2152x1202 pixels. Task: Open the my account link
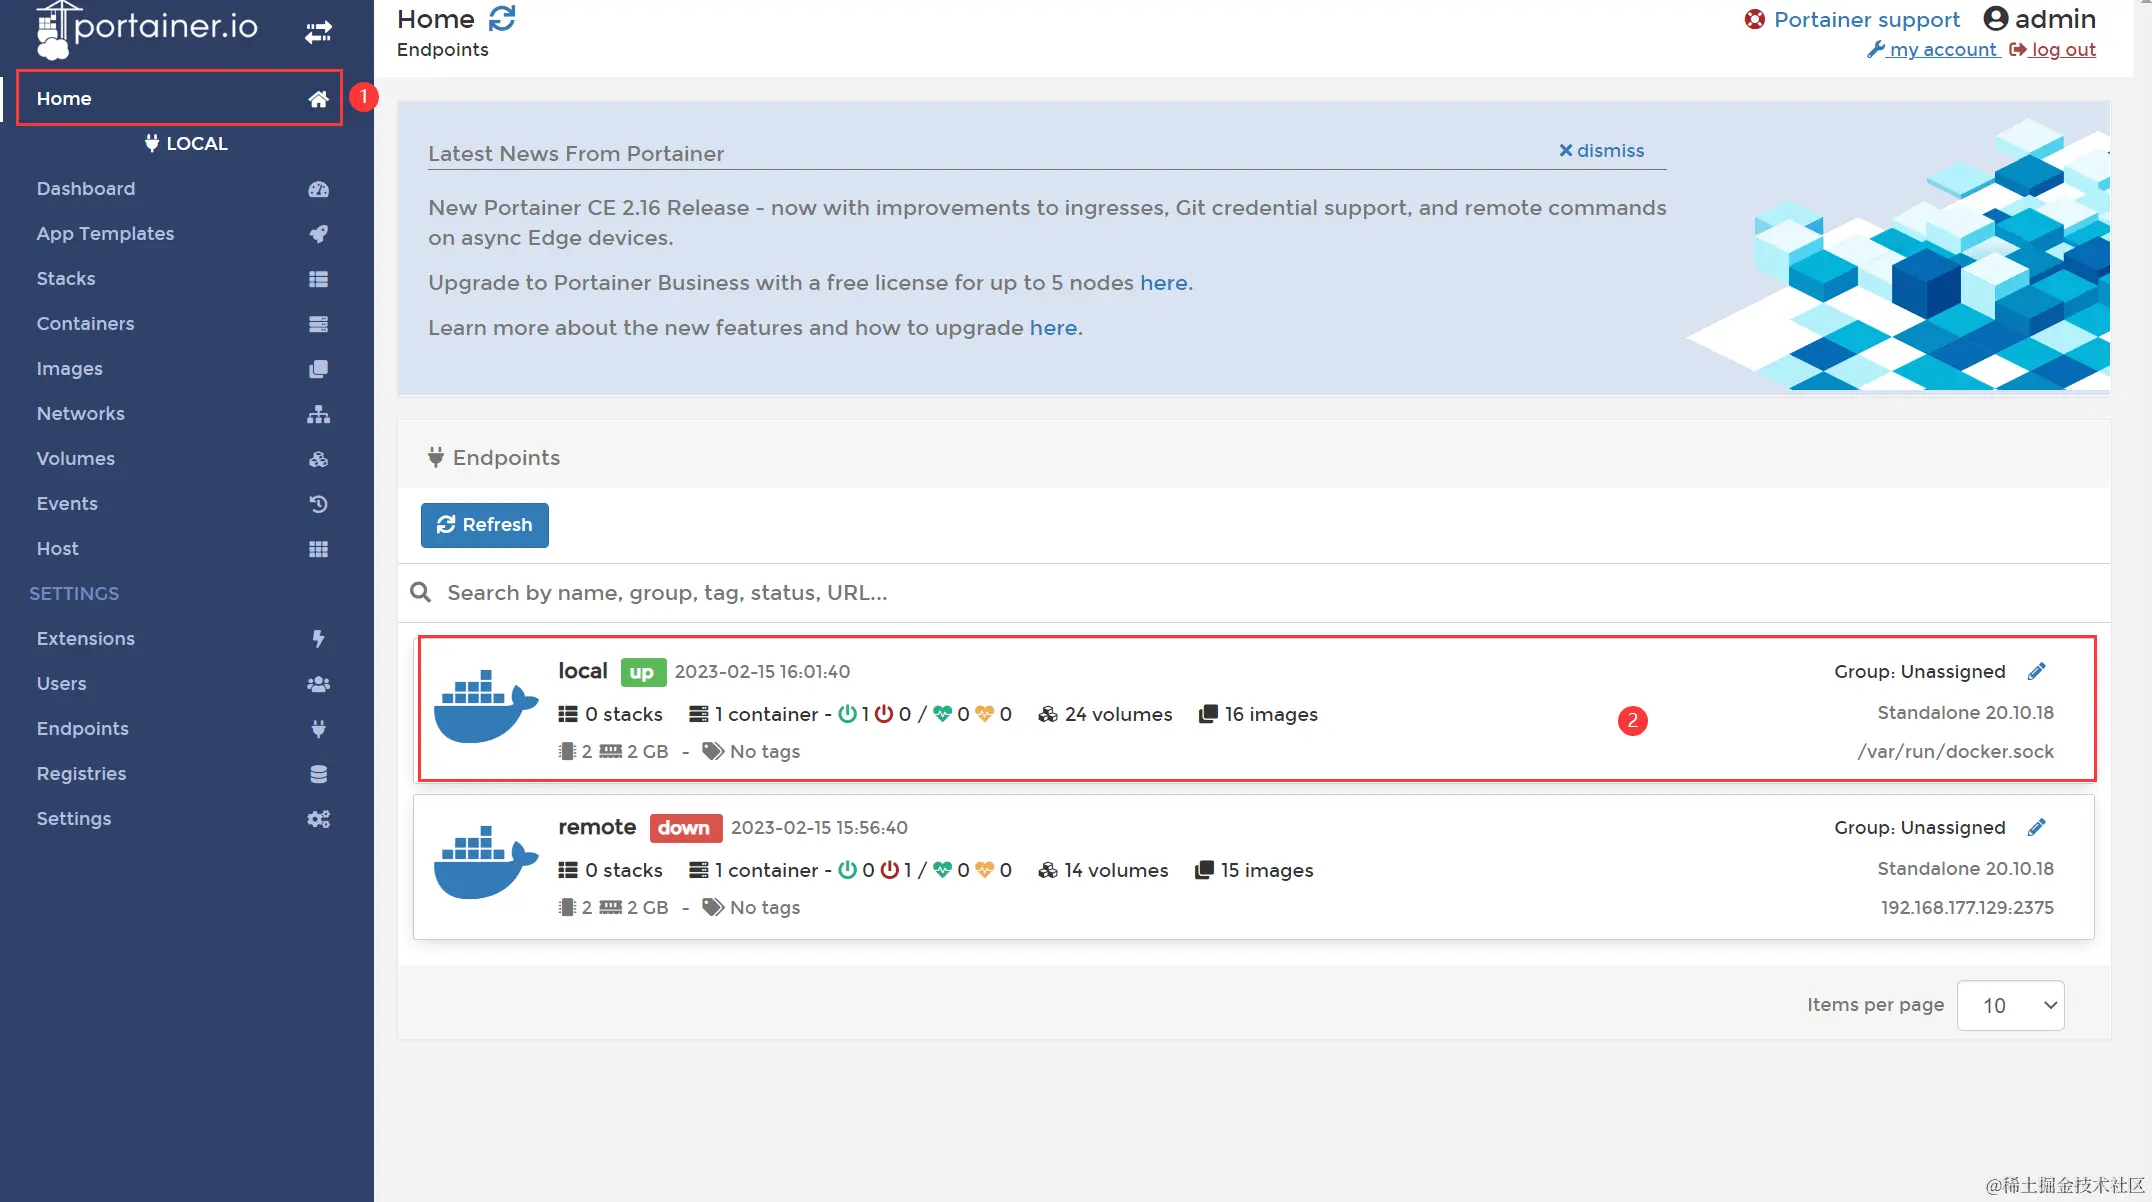(1942, 49)
